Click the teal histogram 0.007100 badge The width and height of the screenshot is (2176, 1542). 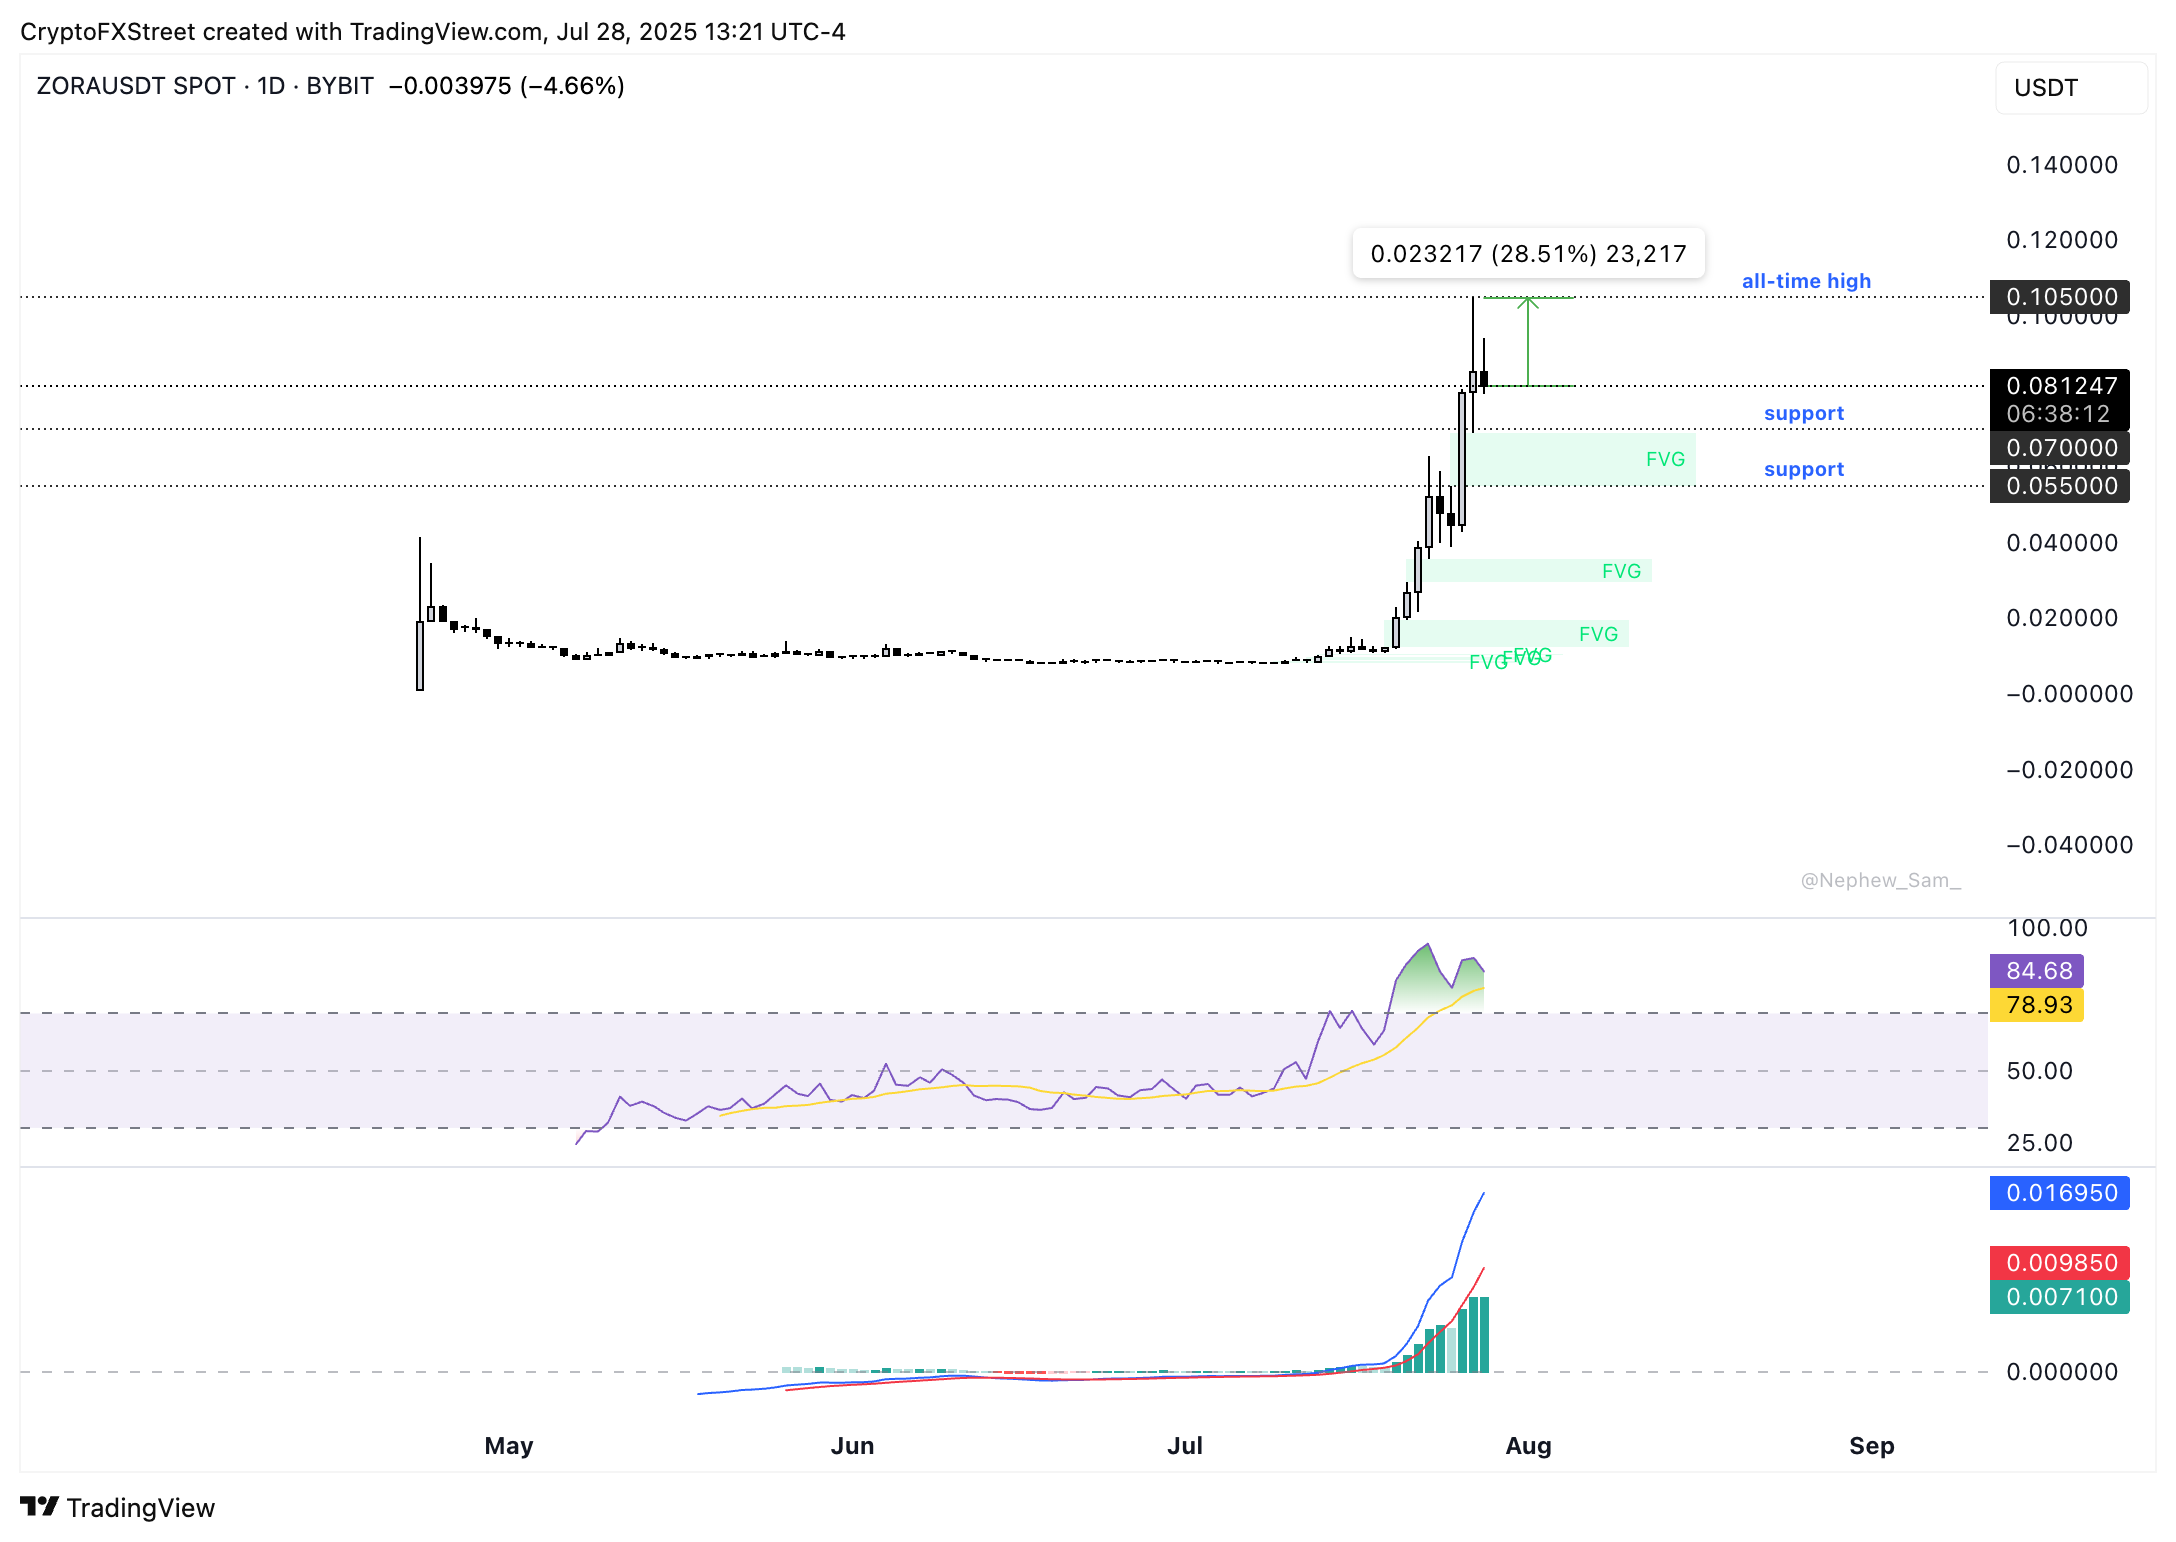click(x=2060, y=1297)
